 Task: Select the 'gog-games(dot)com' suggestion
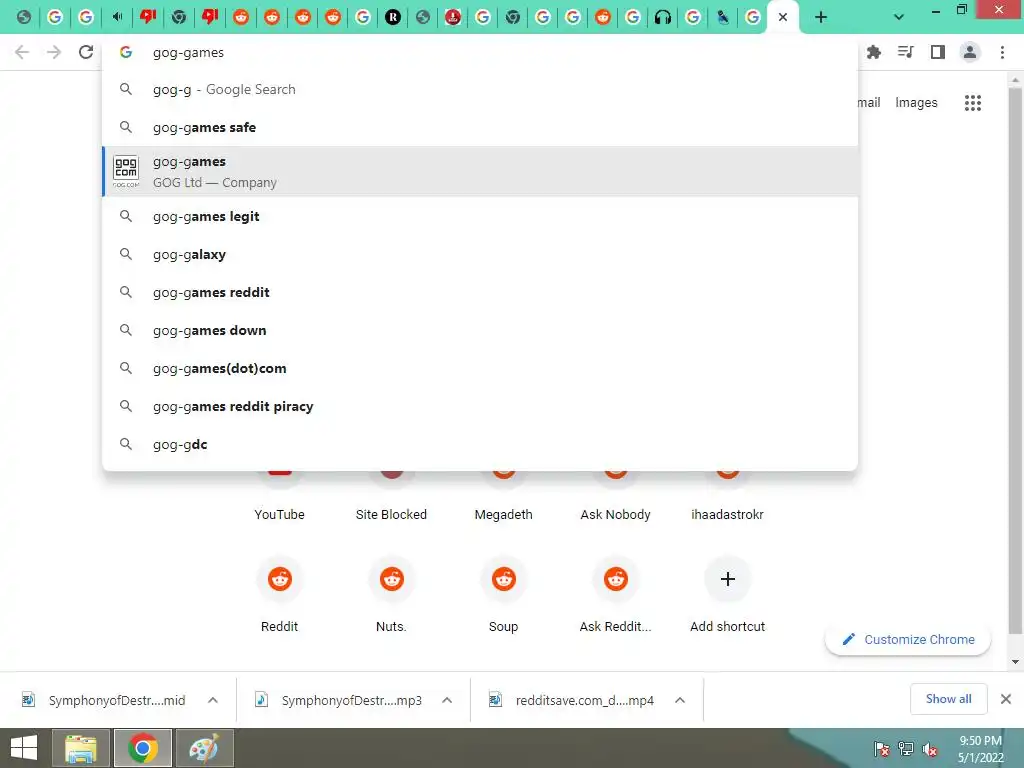coord(479,368)
